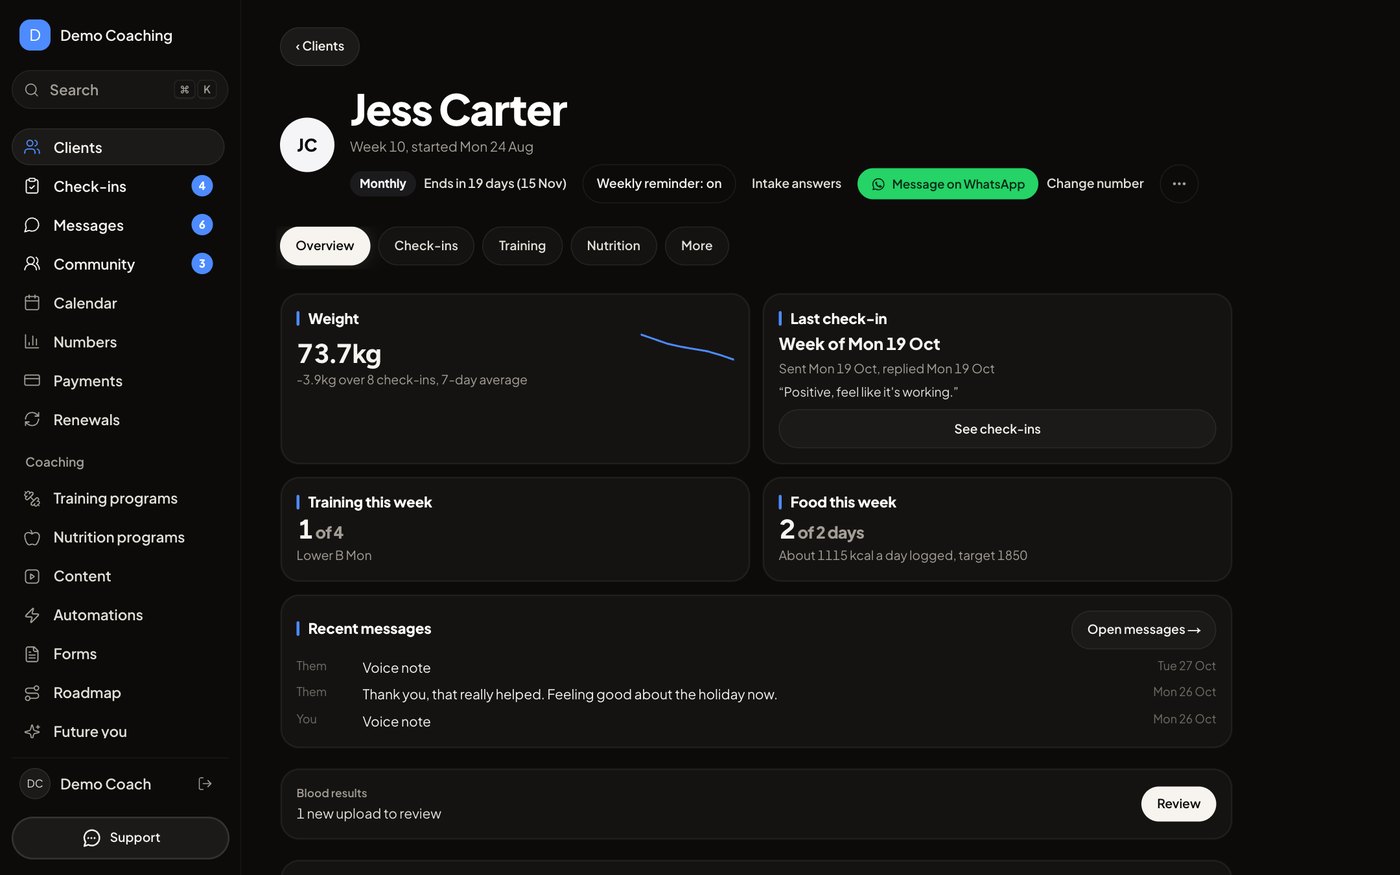1400x875 pixels.
Task: Open the More tab dropdown
Action: (x=697, y=246)
